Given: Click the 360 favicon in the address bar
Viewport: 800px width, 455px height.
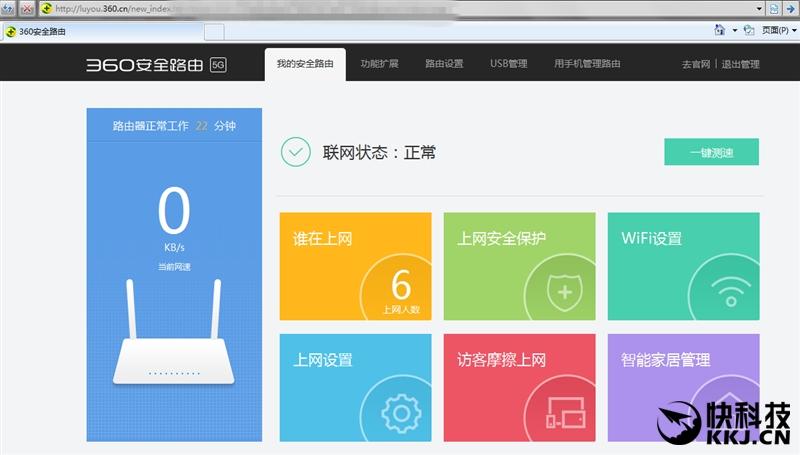Looking at the screenshot, I should [x=46, y=8].
